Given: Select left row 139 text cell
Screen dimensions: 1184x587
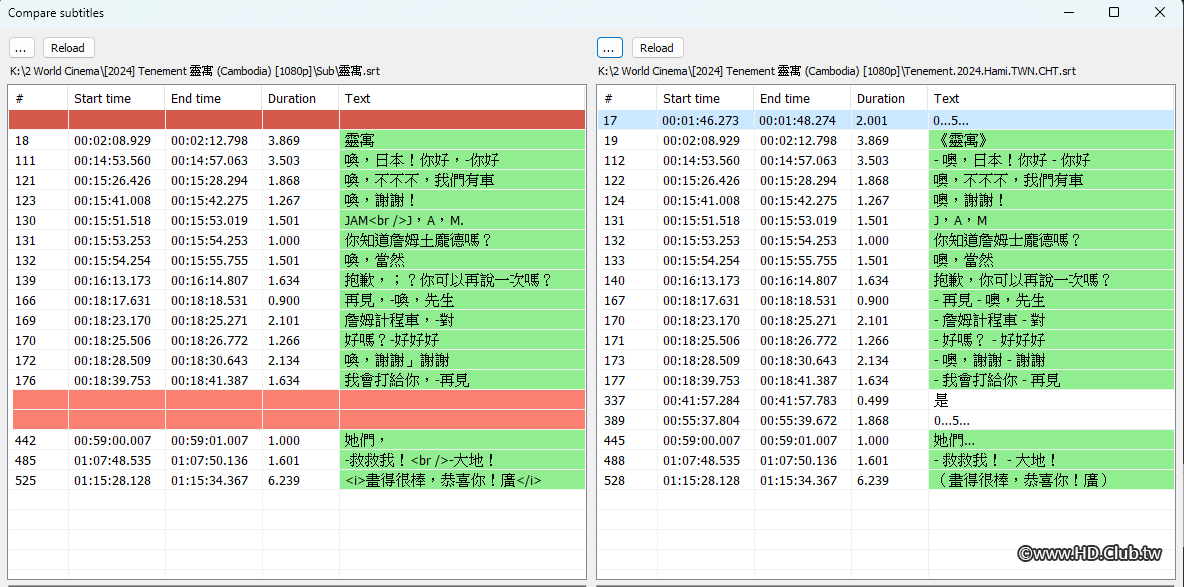Looking at the screenshot, I should click(462, 280).
